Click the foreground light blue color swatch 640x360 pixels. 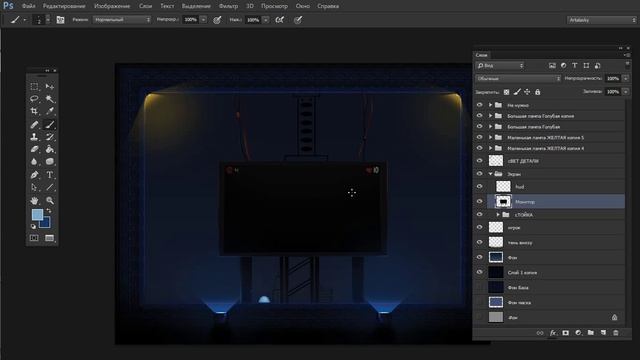point(36,214)
